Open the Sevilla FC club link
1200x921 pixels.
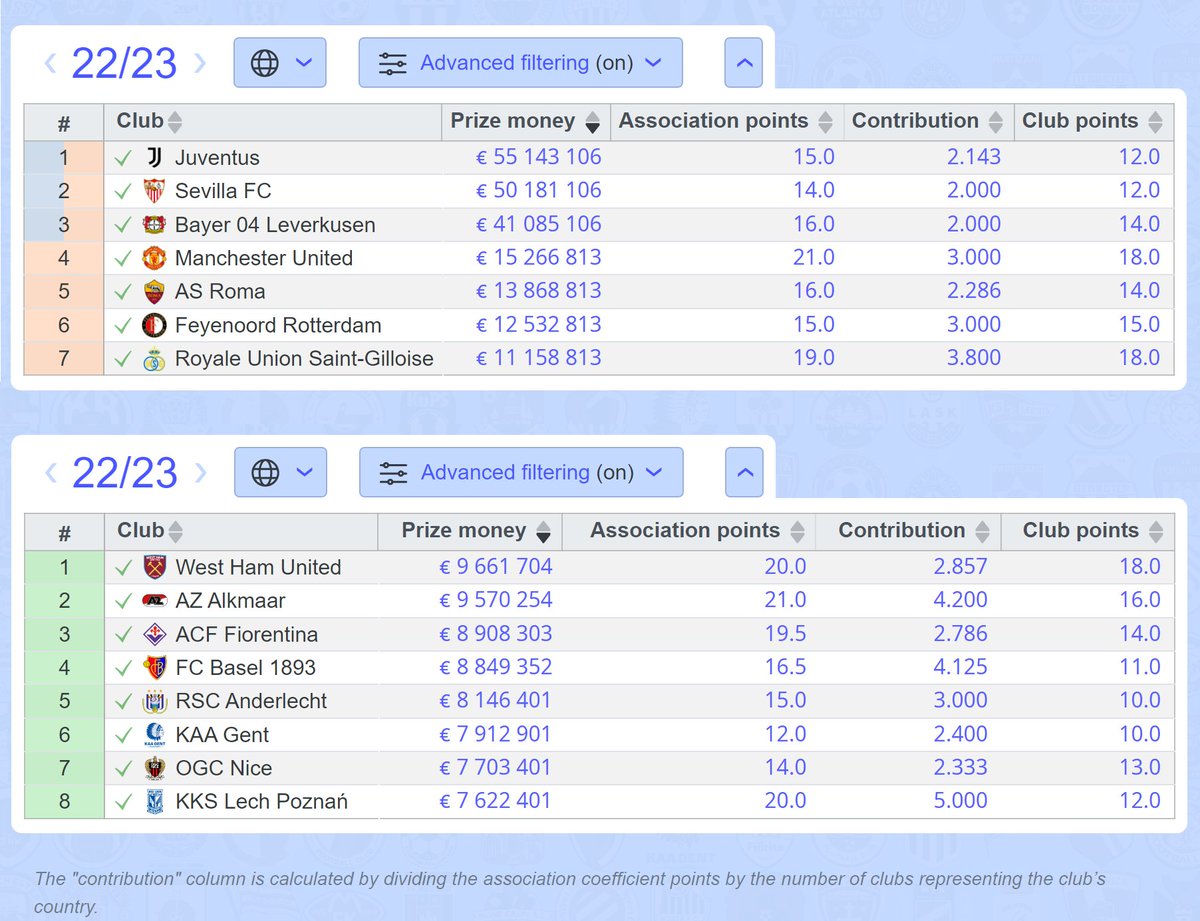(x=223, y=191)
